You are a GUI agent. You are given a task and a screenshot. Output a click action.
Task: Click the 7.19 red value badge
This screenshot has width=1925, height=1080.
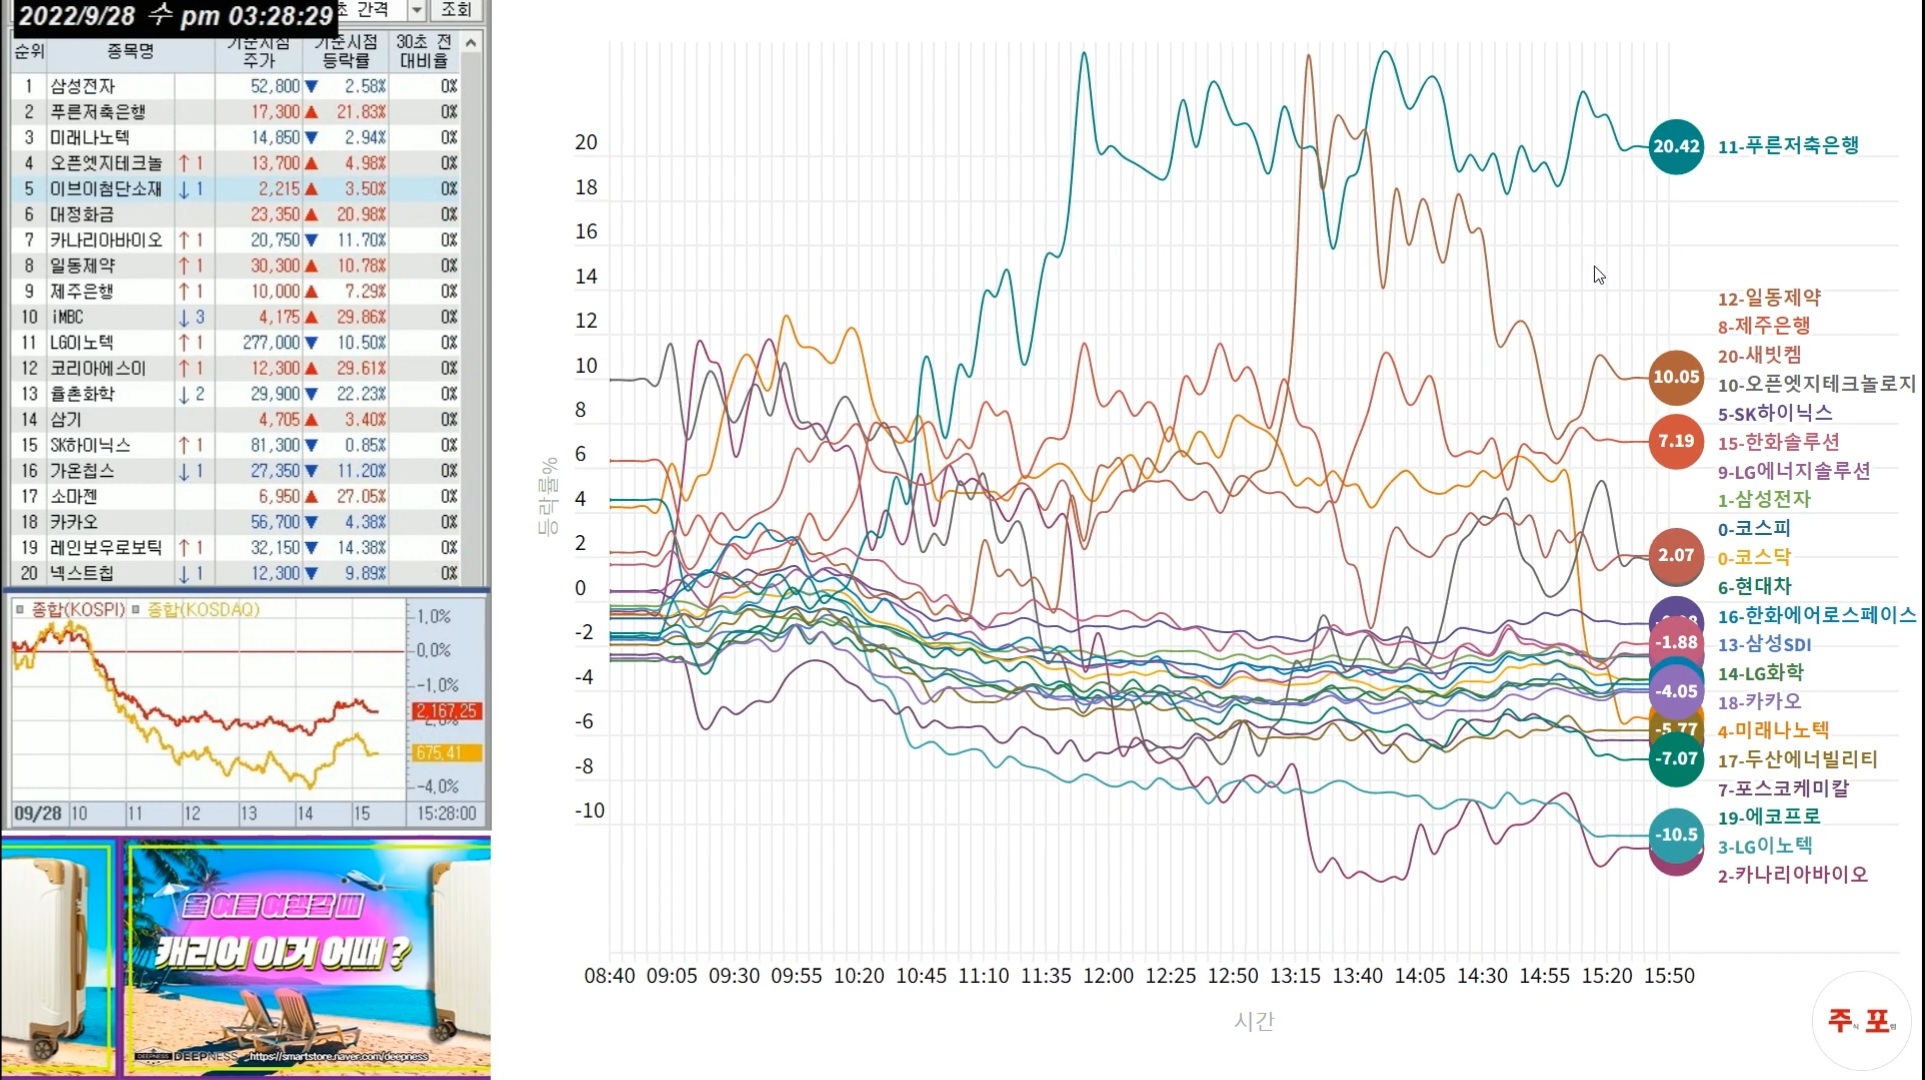click(1676, 441)
